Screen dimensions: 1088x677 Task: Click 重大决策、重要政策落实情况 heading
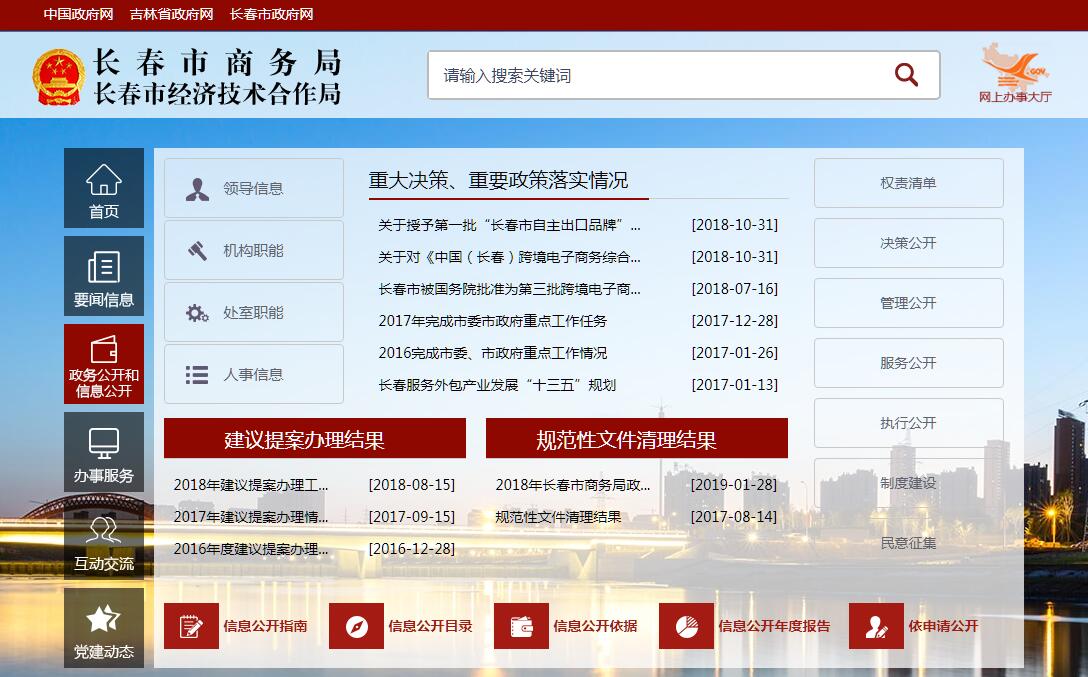coord(498,180)
